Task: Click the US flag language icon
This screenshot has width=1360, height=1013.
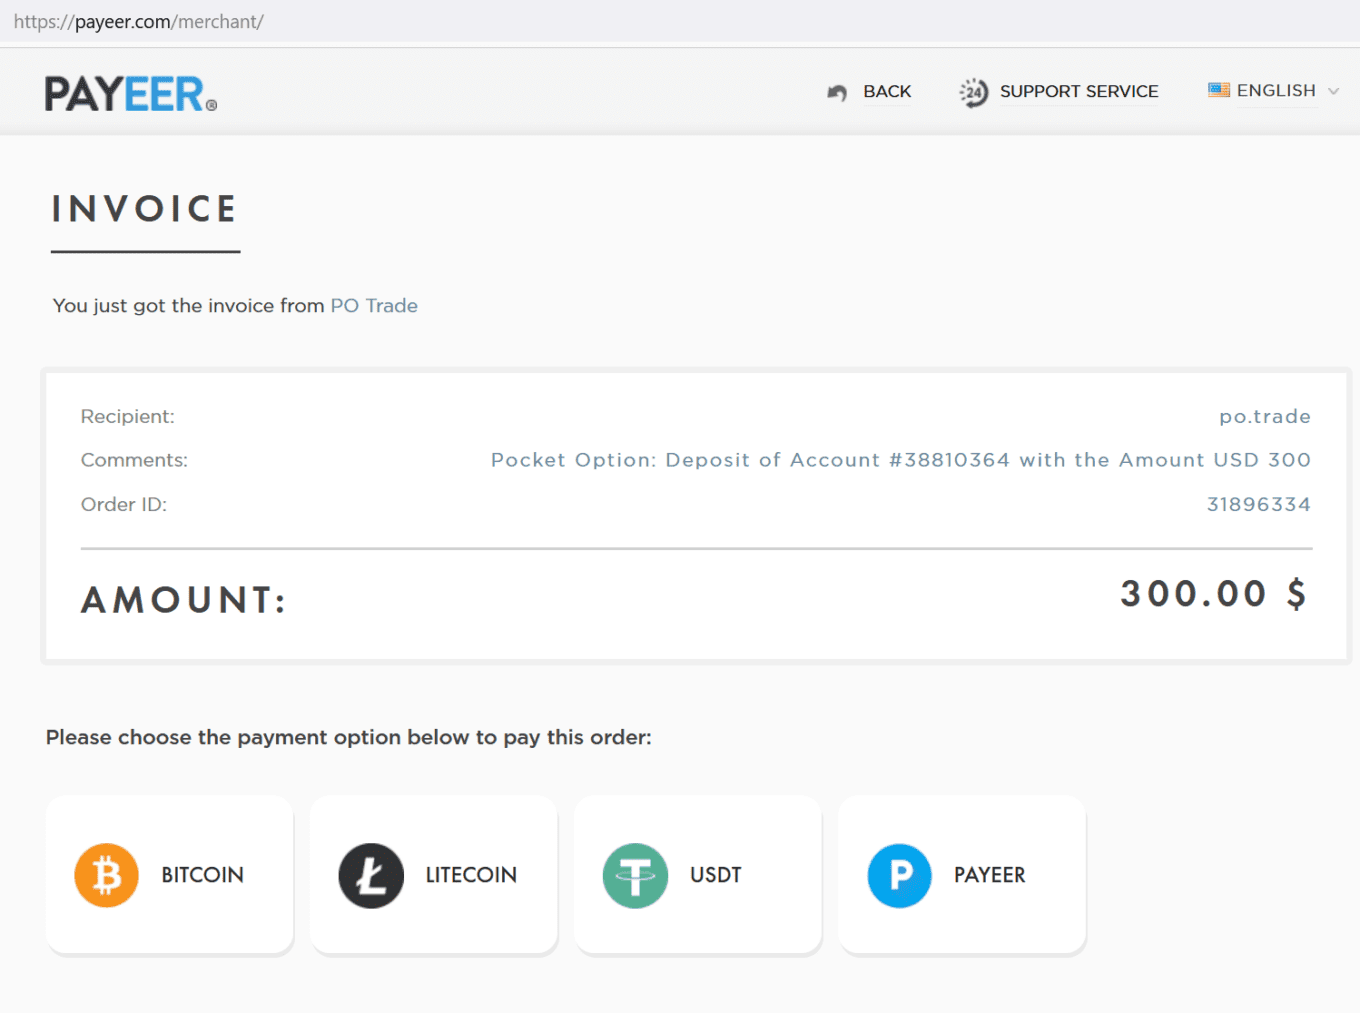Action: click(x=1219, y=89)
